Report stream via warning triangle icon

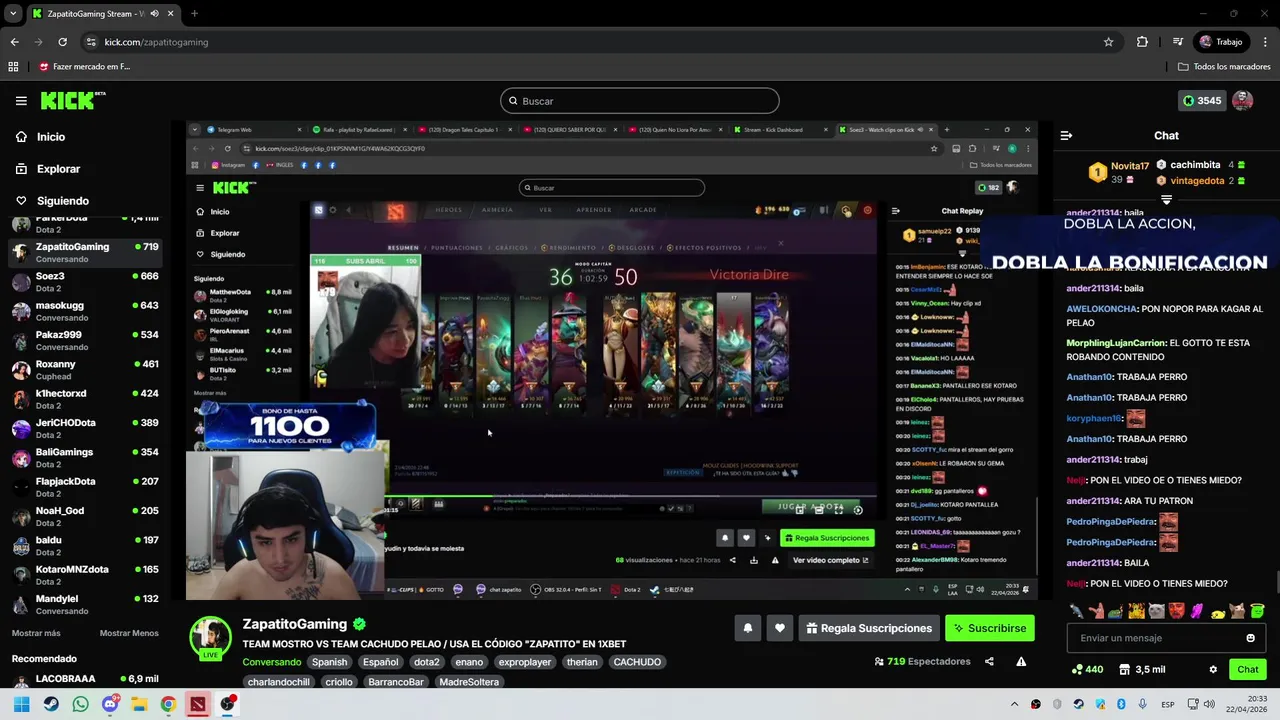[1021, 661]
